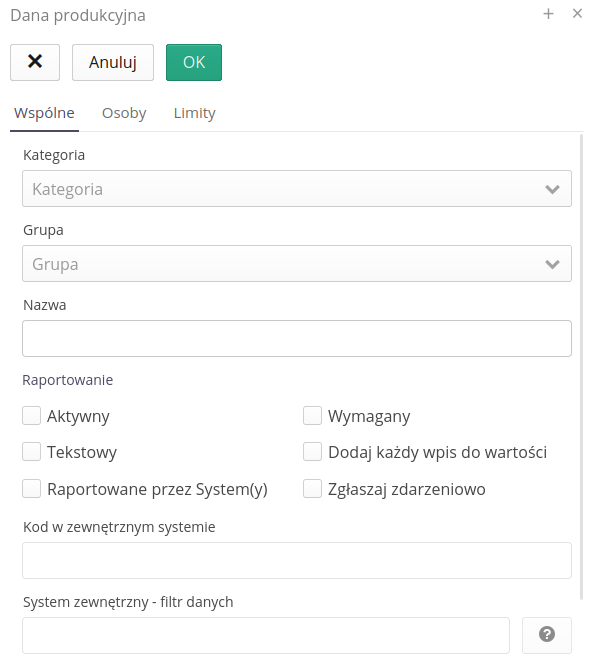Open the Grupa combo box

click(x=297, y=264)
